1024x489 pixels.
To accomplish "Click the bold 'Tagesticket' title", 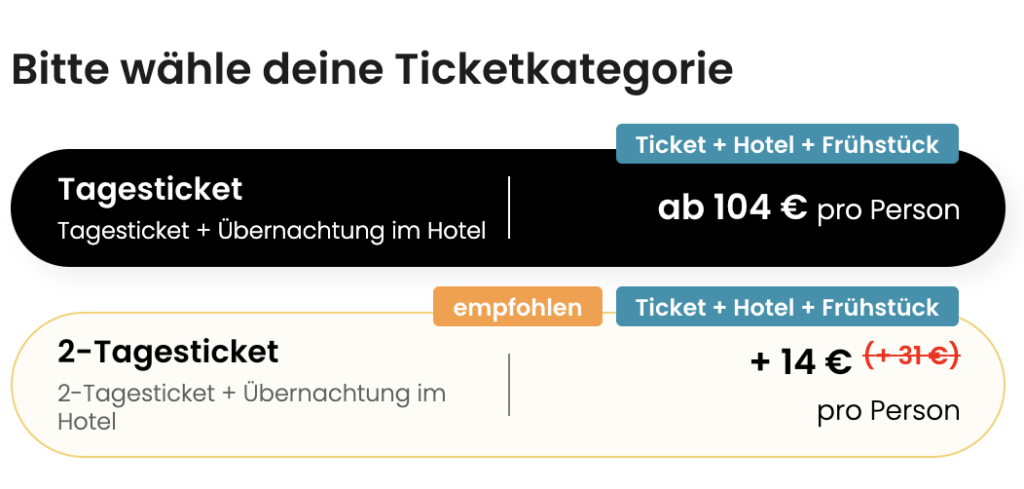I will pyautogui.click(x=150, y=189).
